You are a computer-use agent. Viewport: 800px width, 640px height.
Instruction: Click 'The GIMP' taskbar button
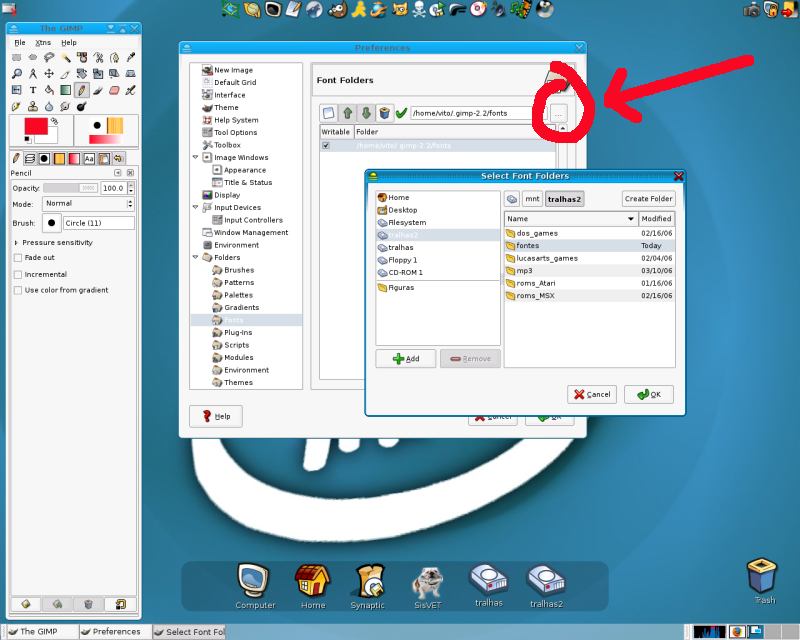[x=43, y=632]
